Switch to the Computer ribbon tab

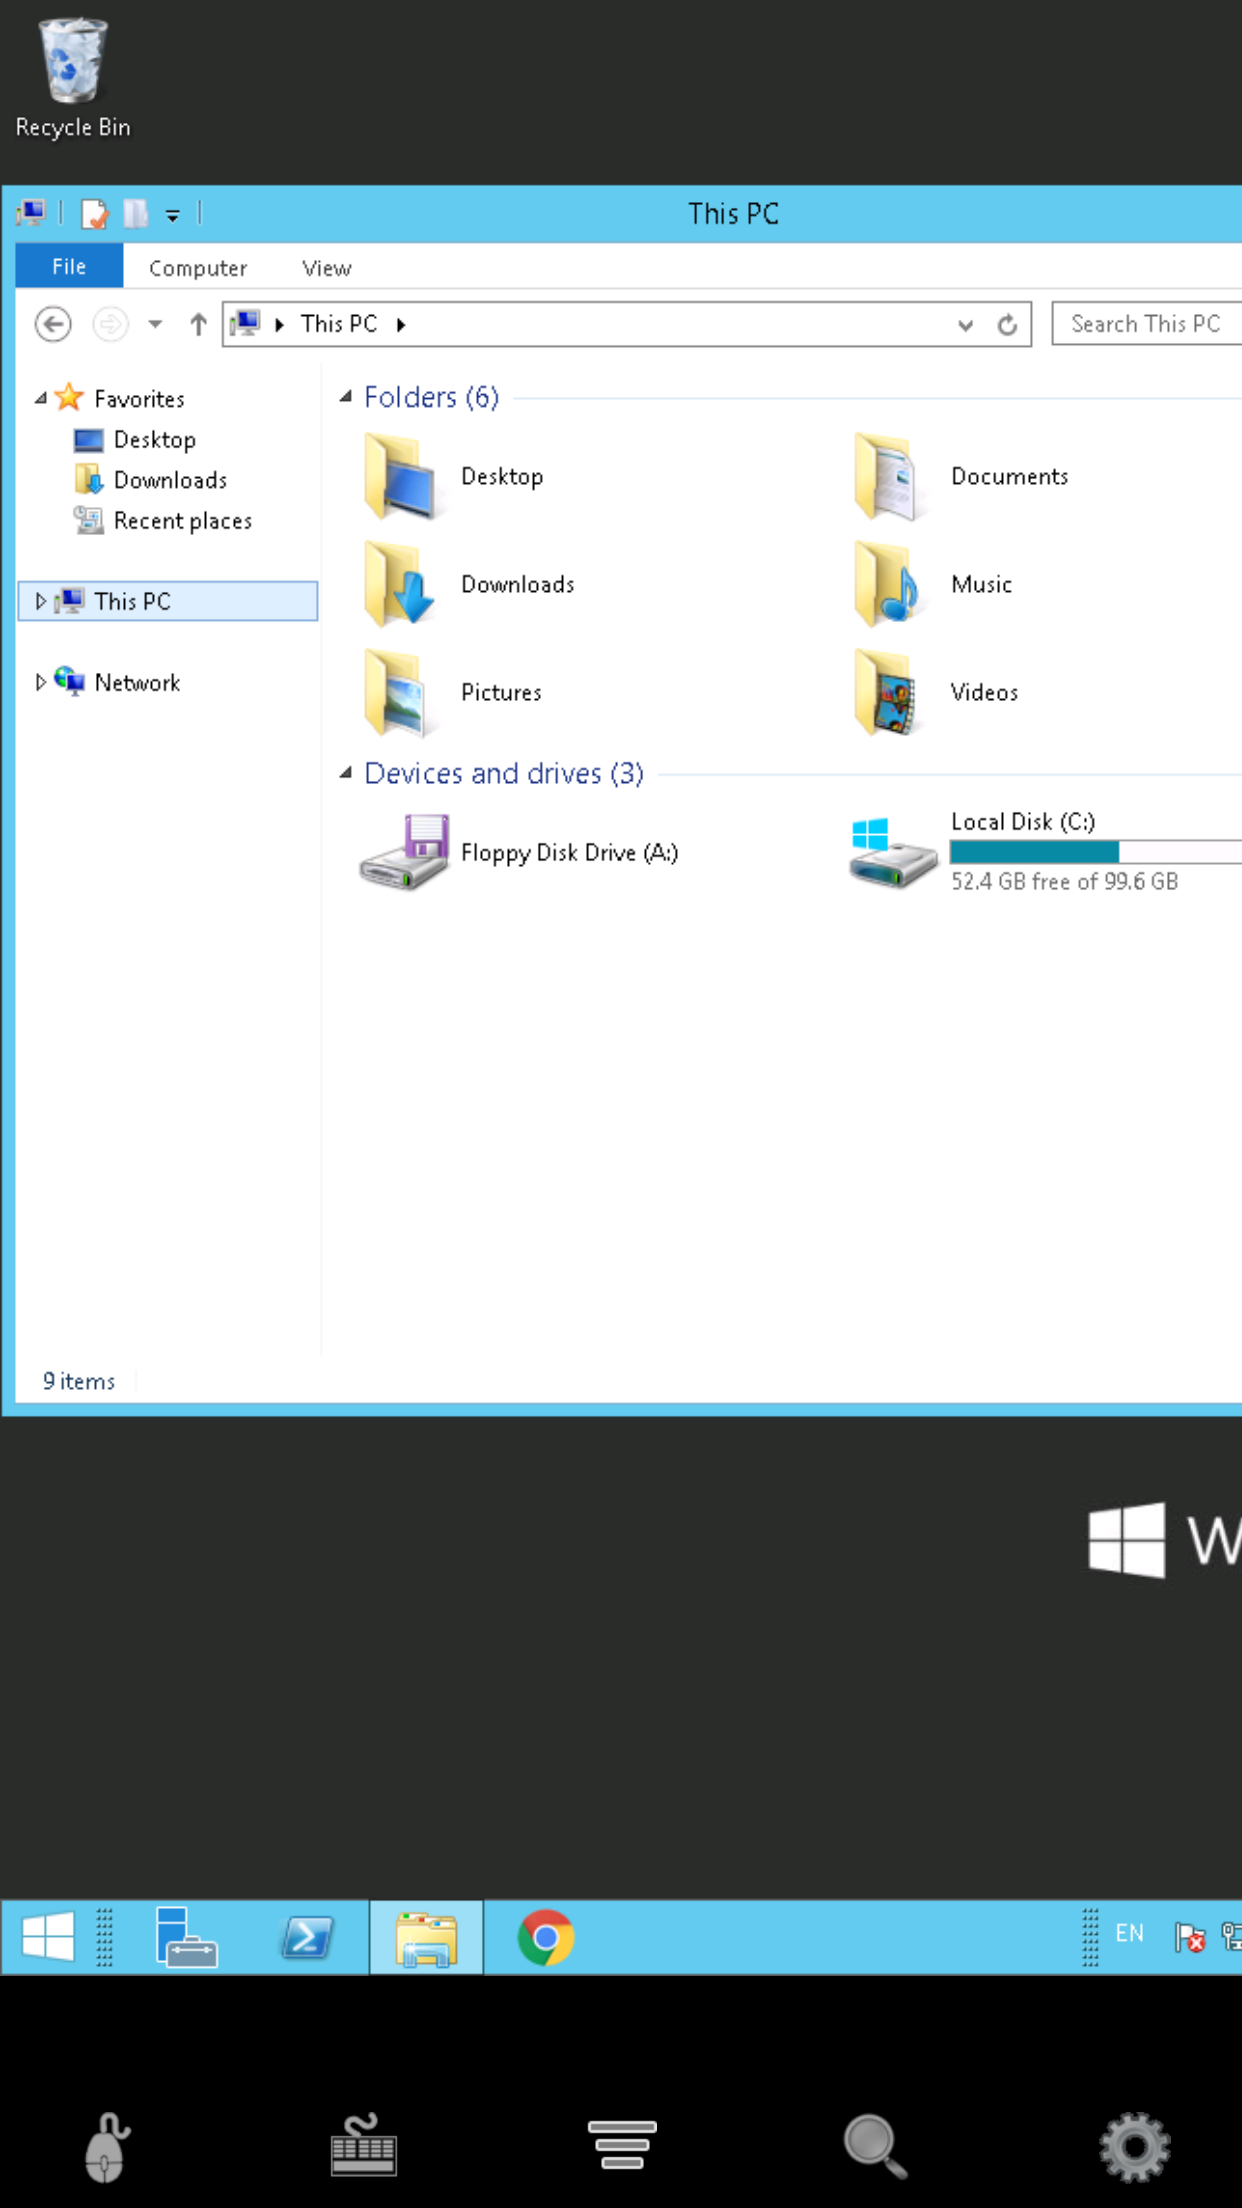pos(198,268)
